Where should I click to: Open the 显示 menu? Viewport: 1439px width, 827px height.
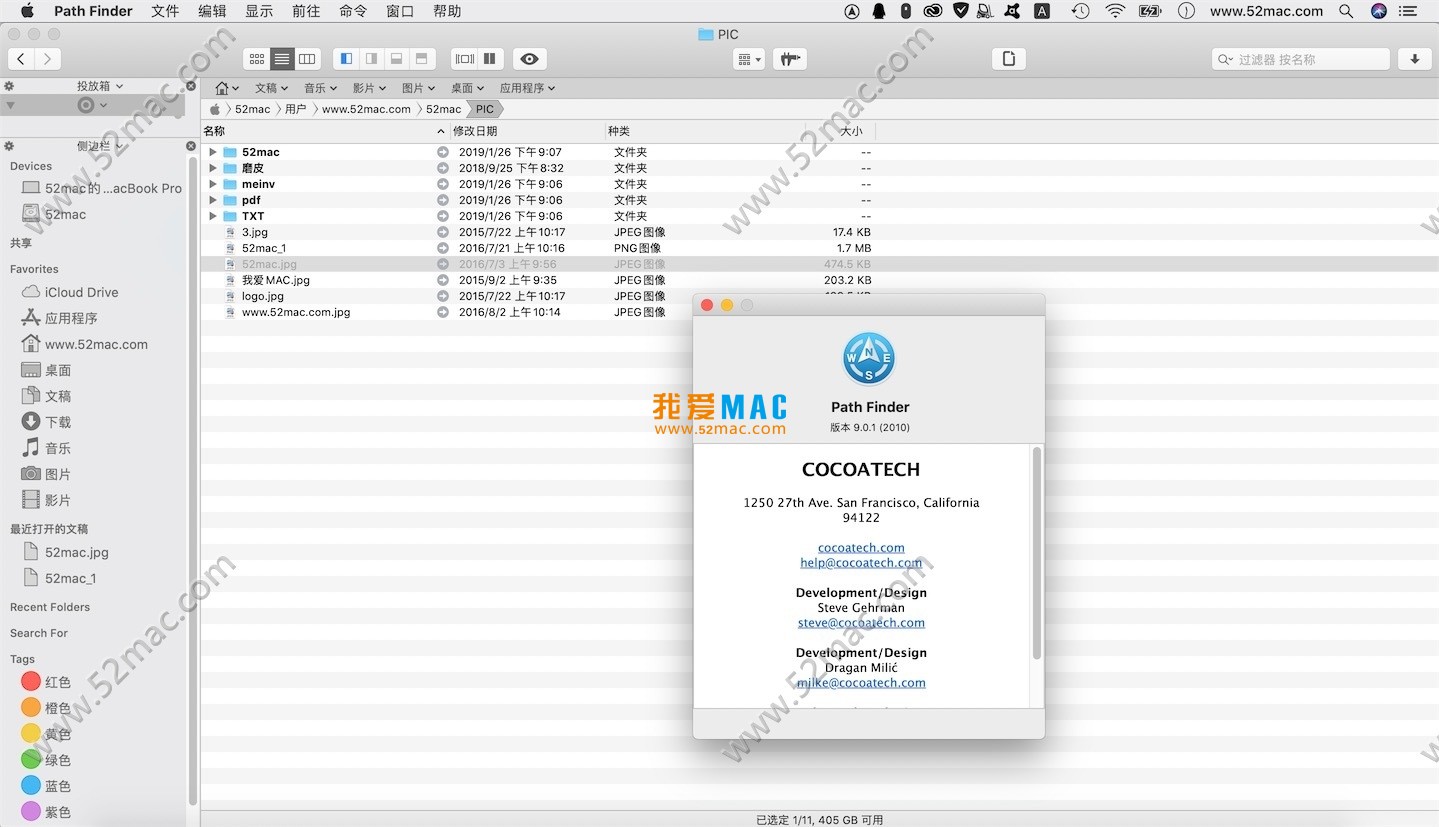pos(259,11)
